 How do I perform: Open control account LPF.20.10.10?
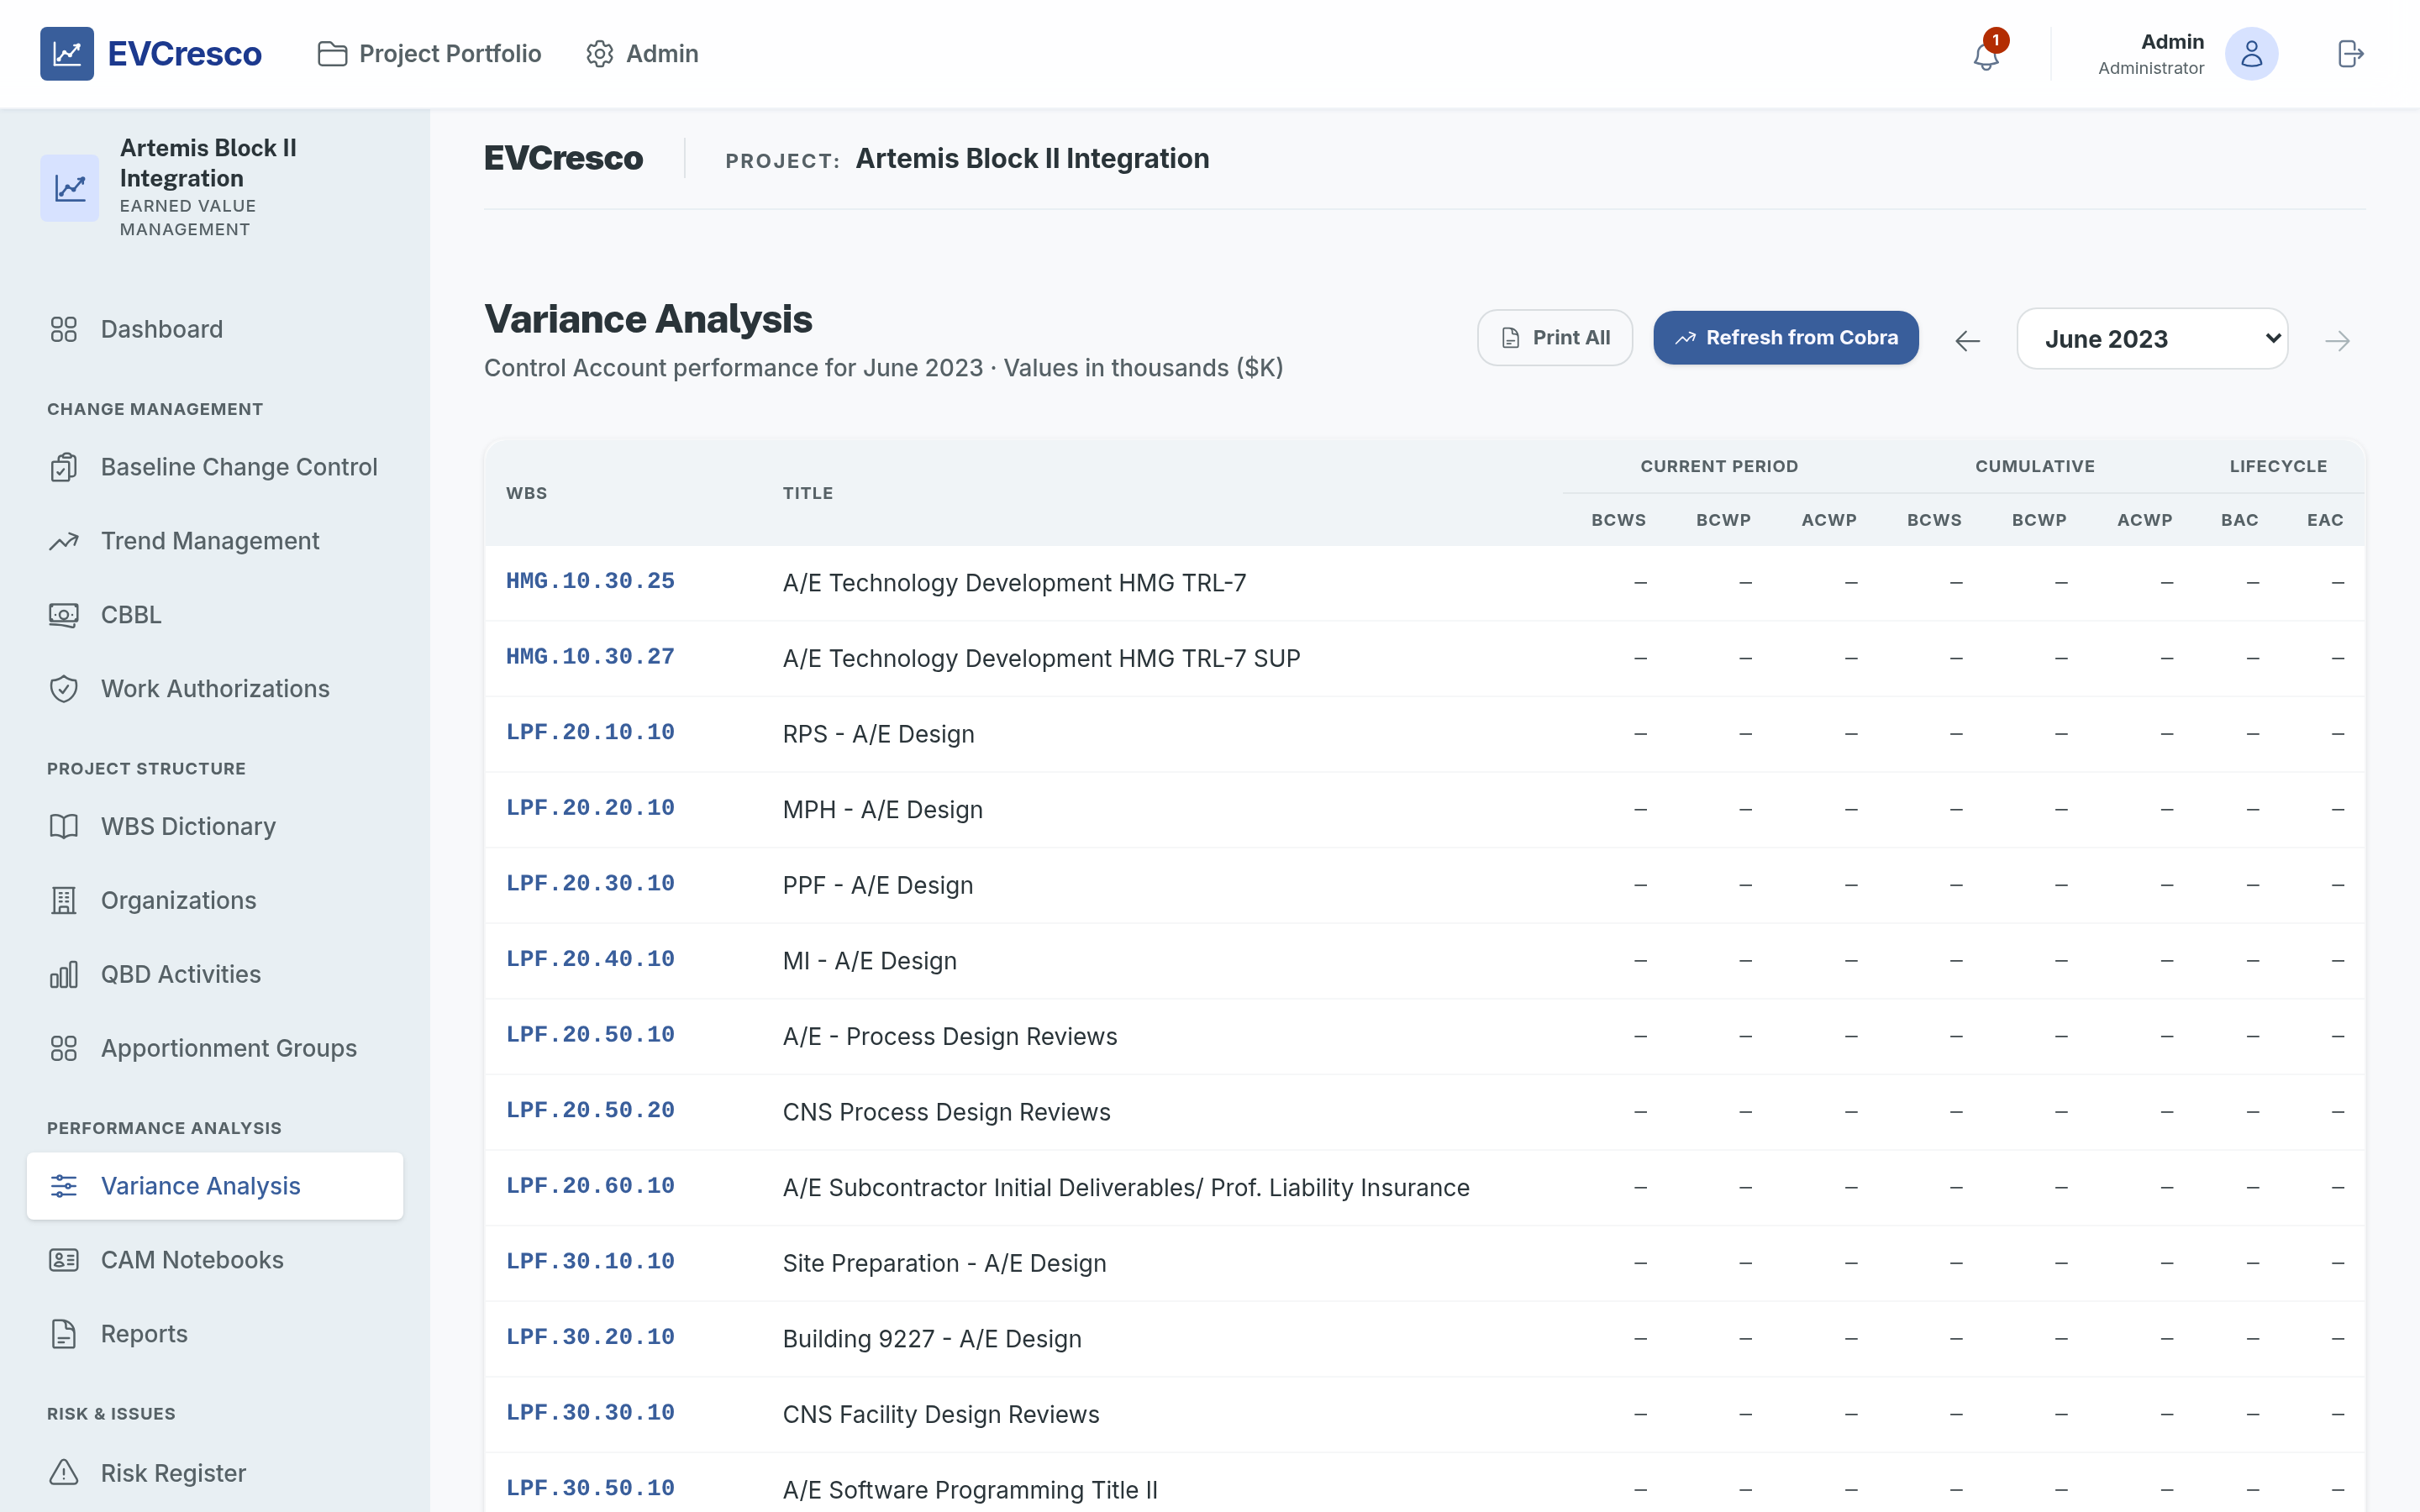point(590,732)
